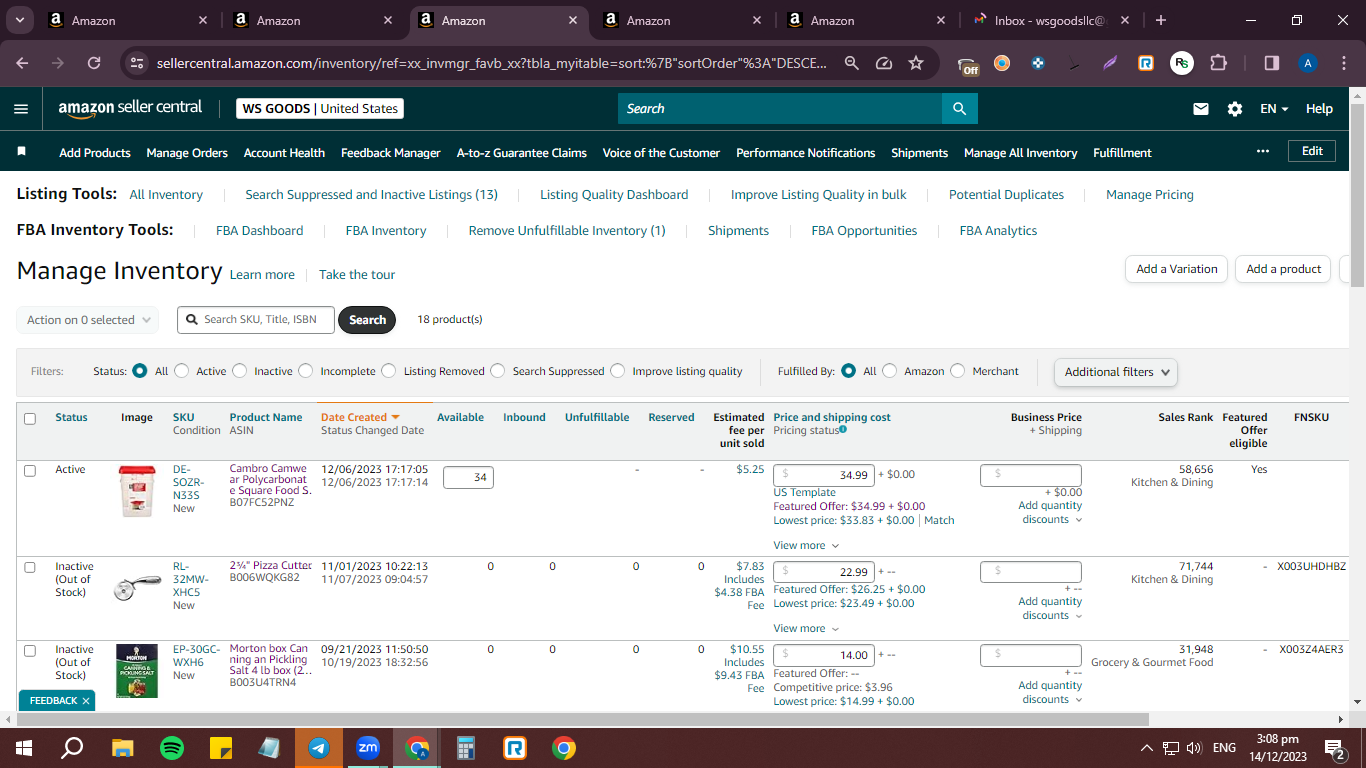This screenshot has width=1366, height=768.
Task: Open the Seller Central hamburger menu
Action: coord(21,108)
